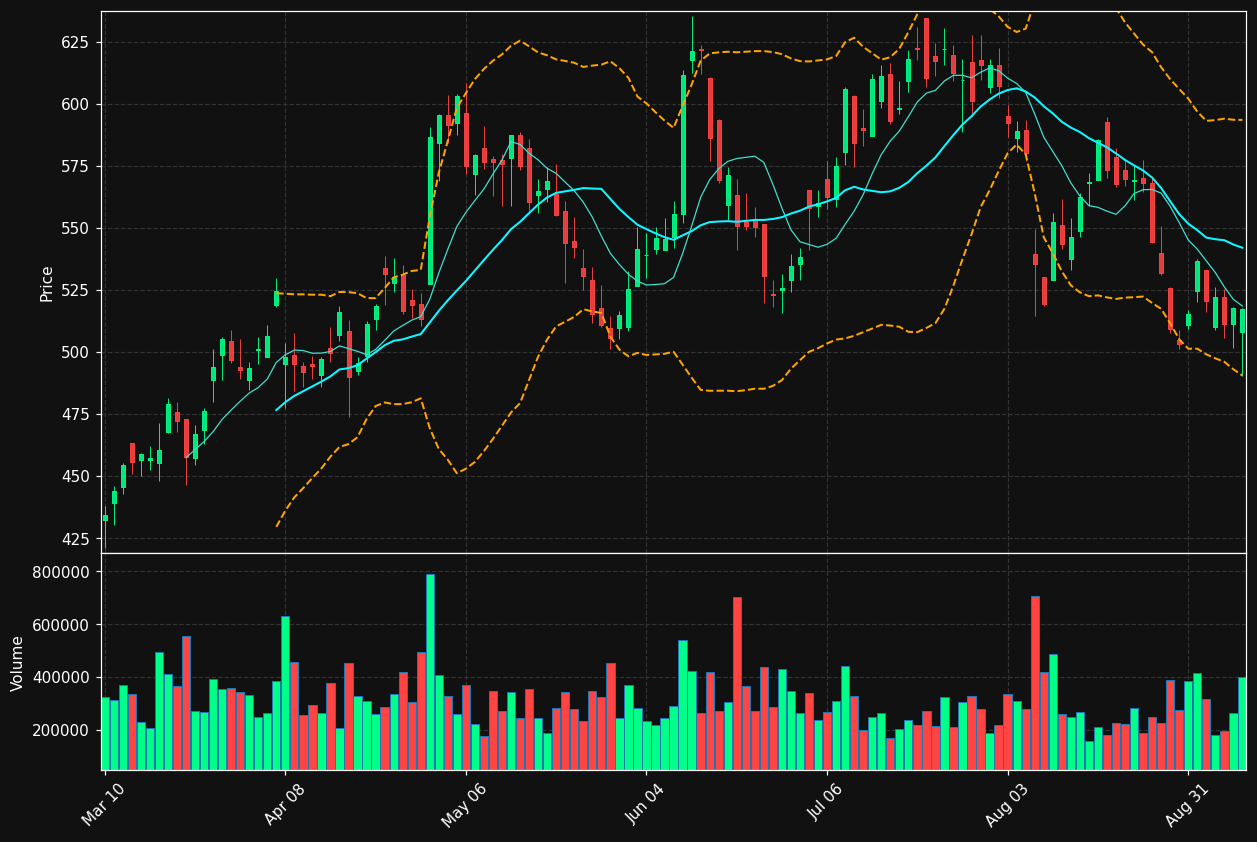
Task: Click the 'Volume' y-axis title
Action: pos(17,663)
